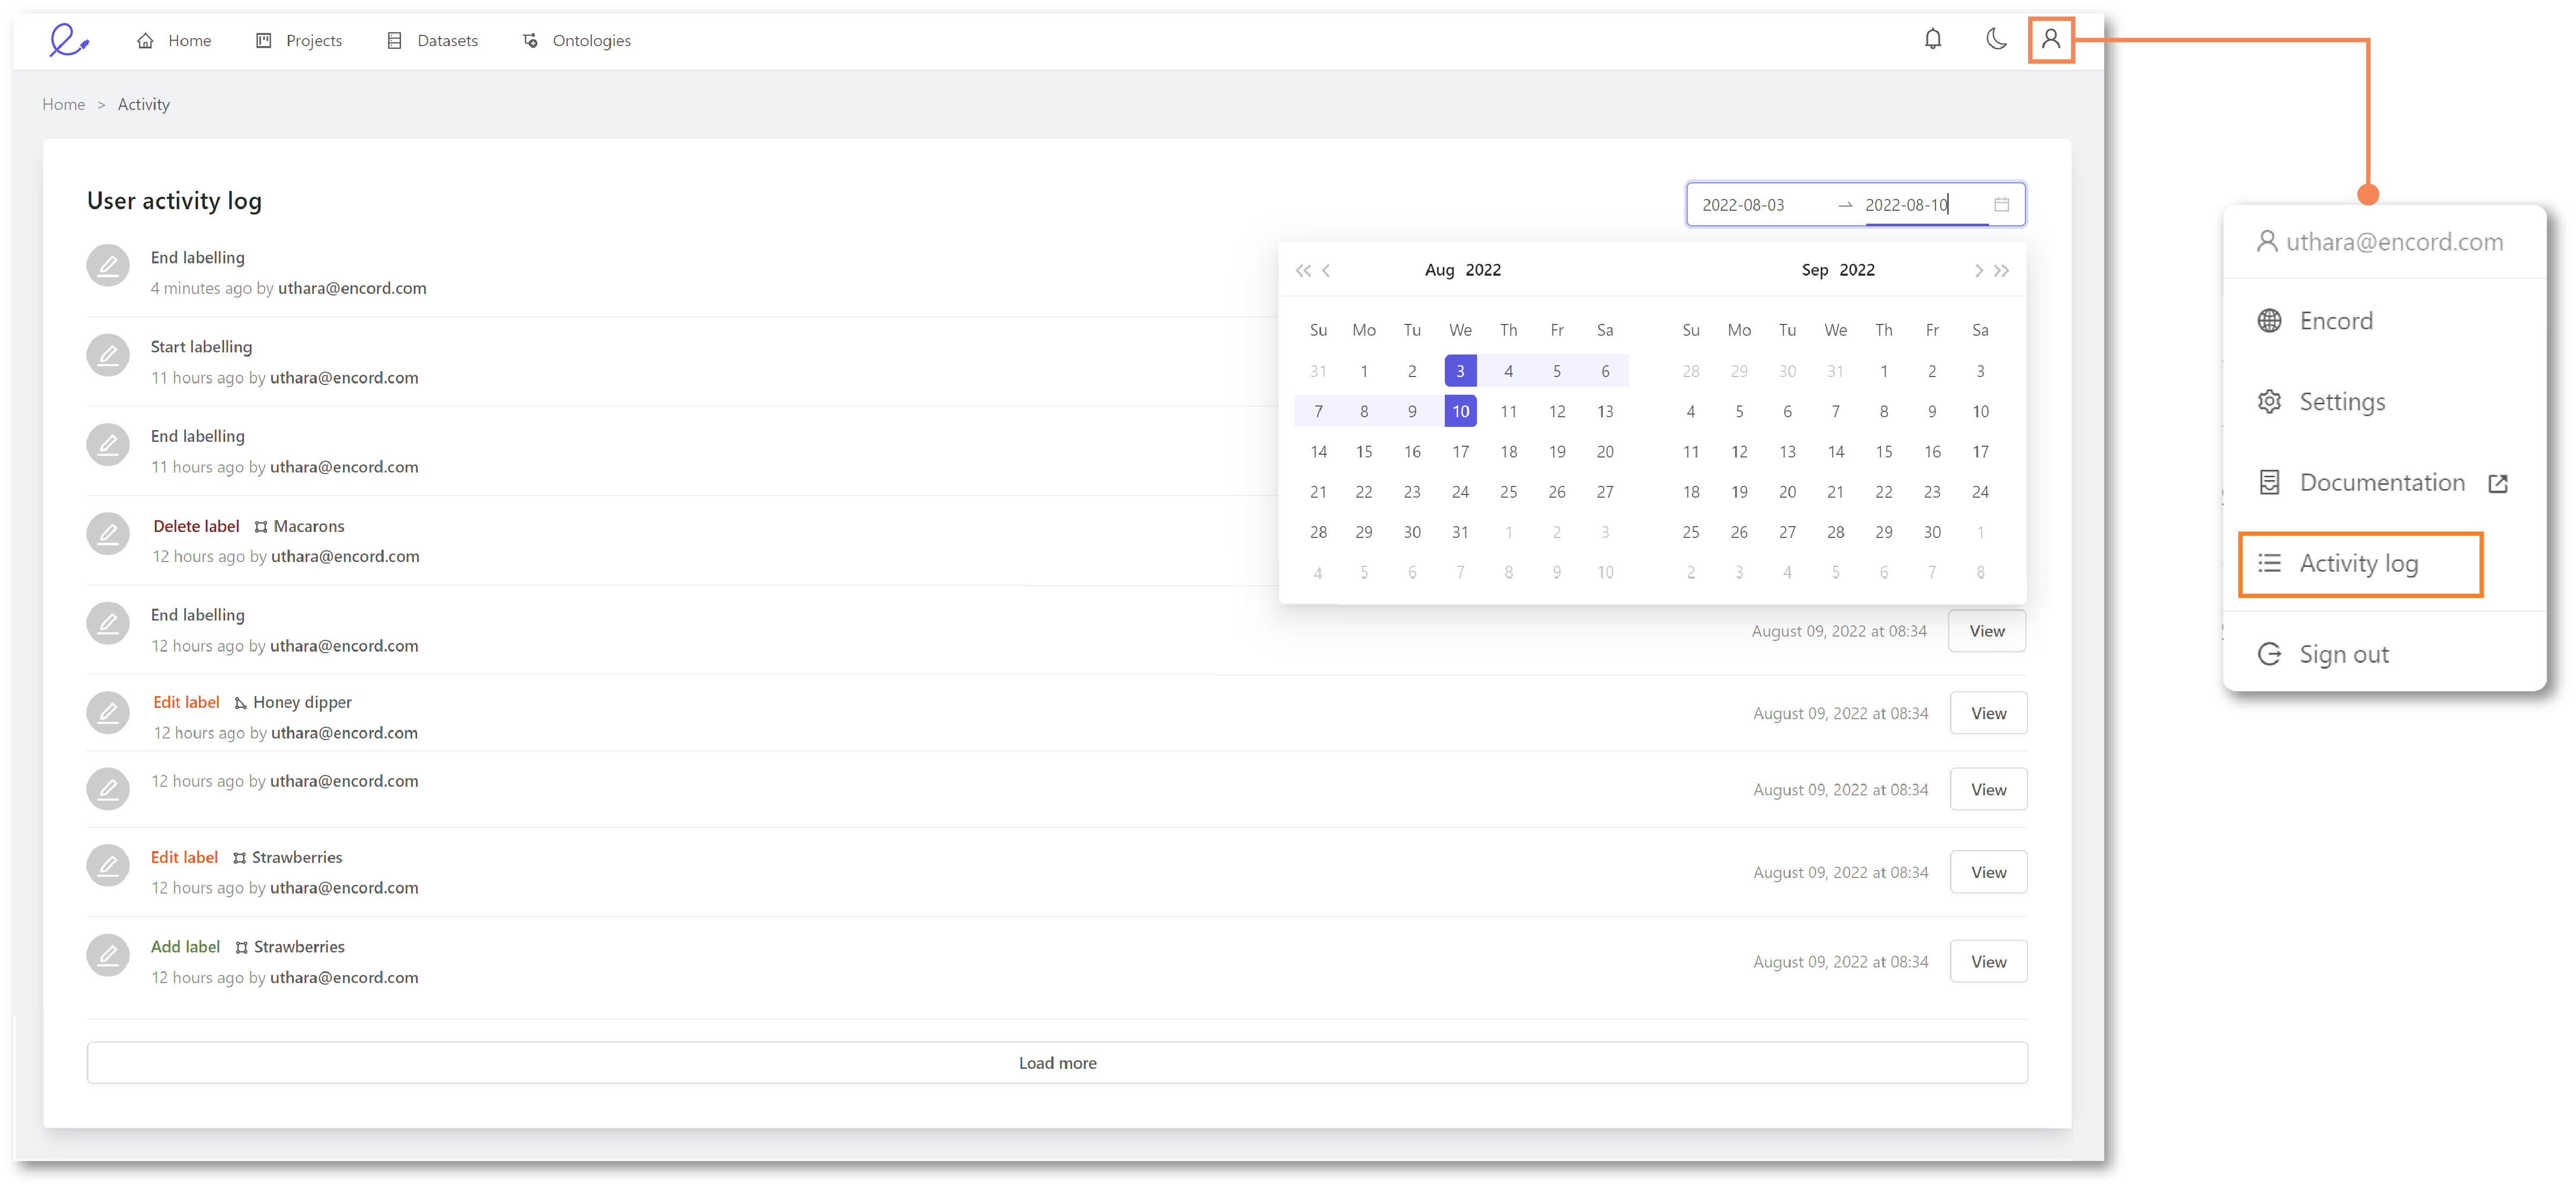Screen dimensions: 2576x1189
Task: Click the Encord globe icon in user menu
Action: click(2269, 320)
